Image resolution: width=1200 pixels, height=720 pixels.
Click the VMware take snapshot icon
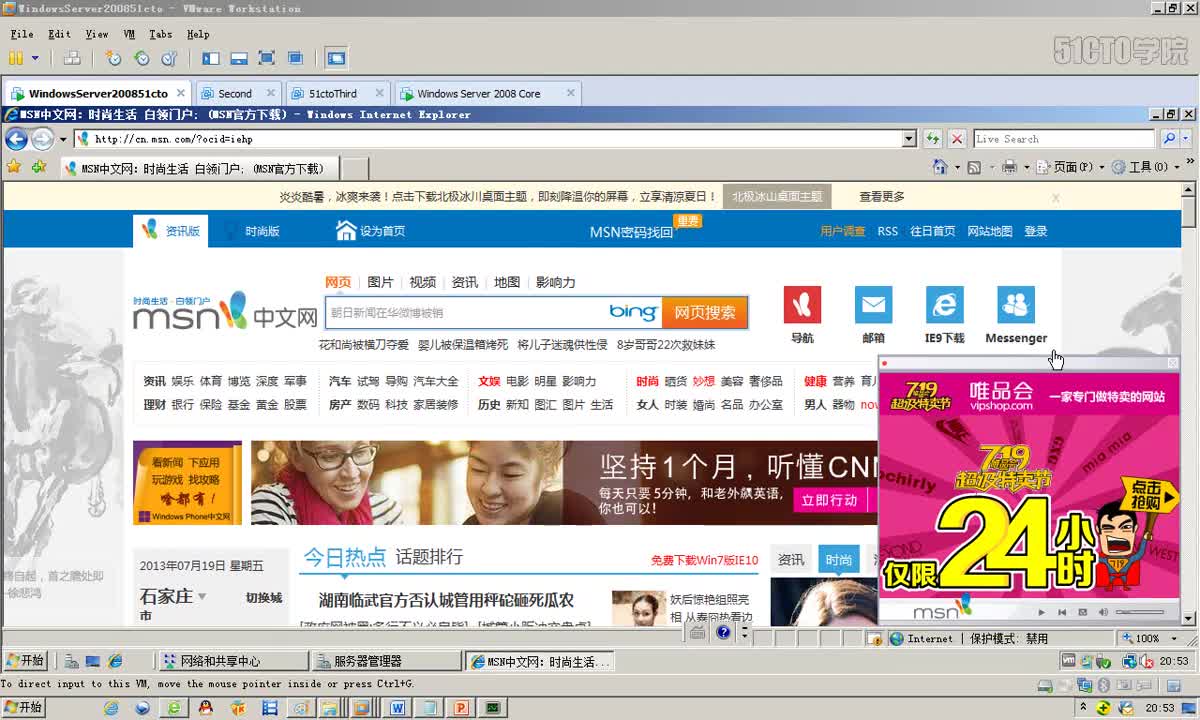coord(113,58)
